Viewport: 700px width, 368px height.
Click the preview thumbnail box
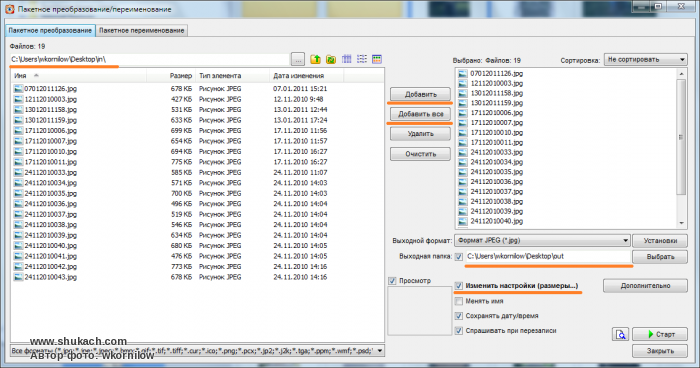pos(420,311)
